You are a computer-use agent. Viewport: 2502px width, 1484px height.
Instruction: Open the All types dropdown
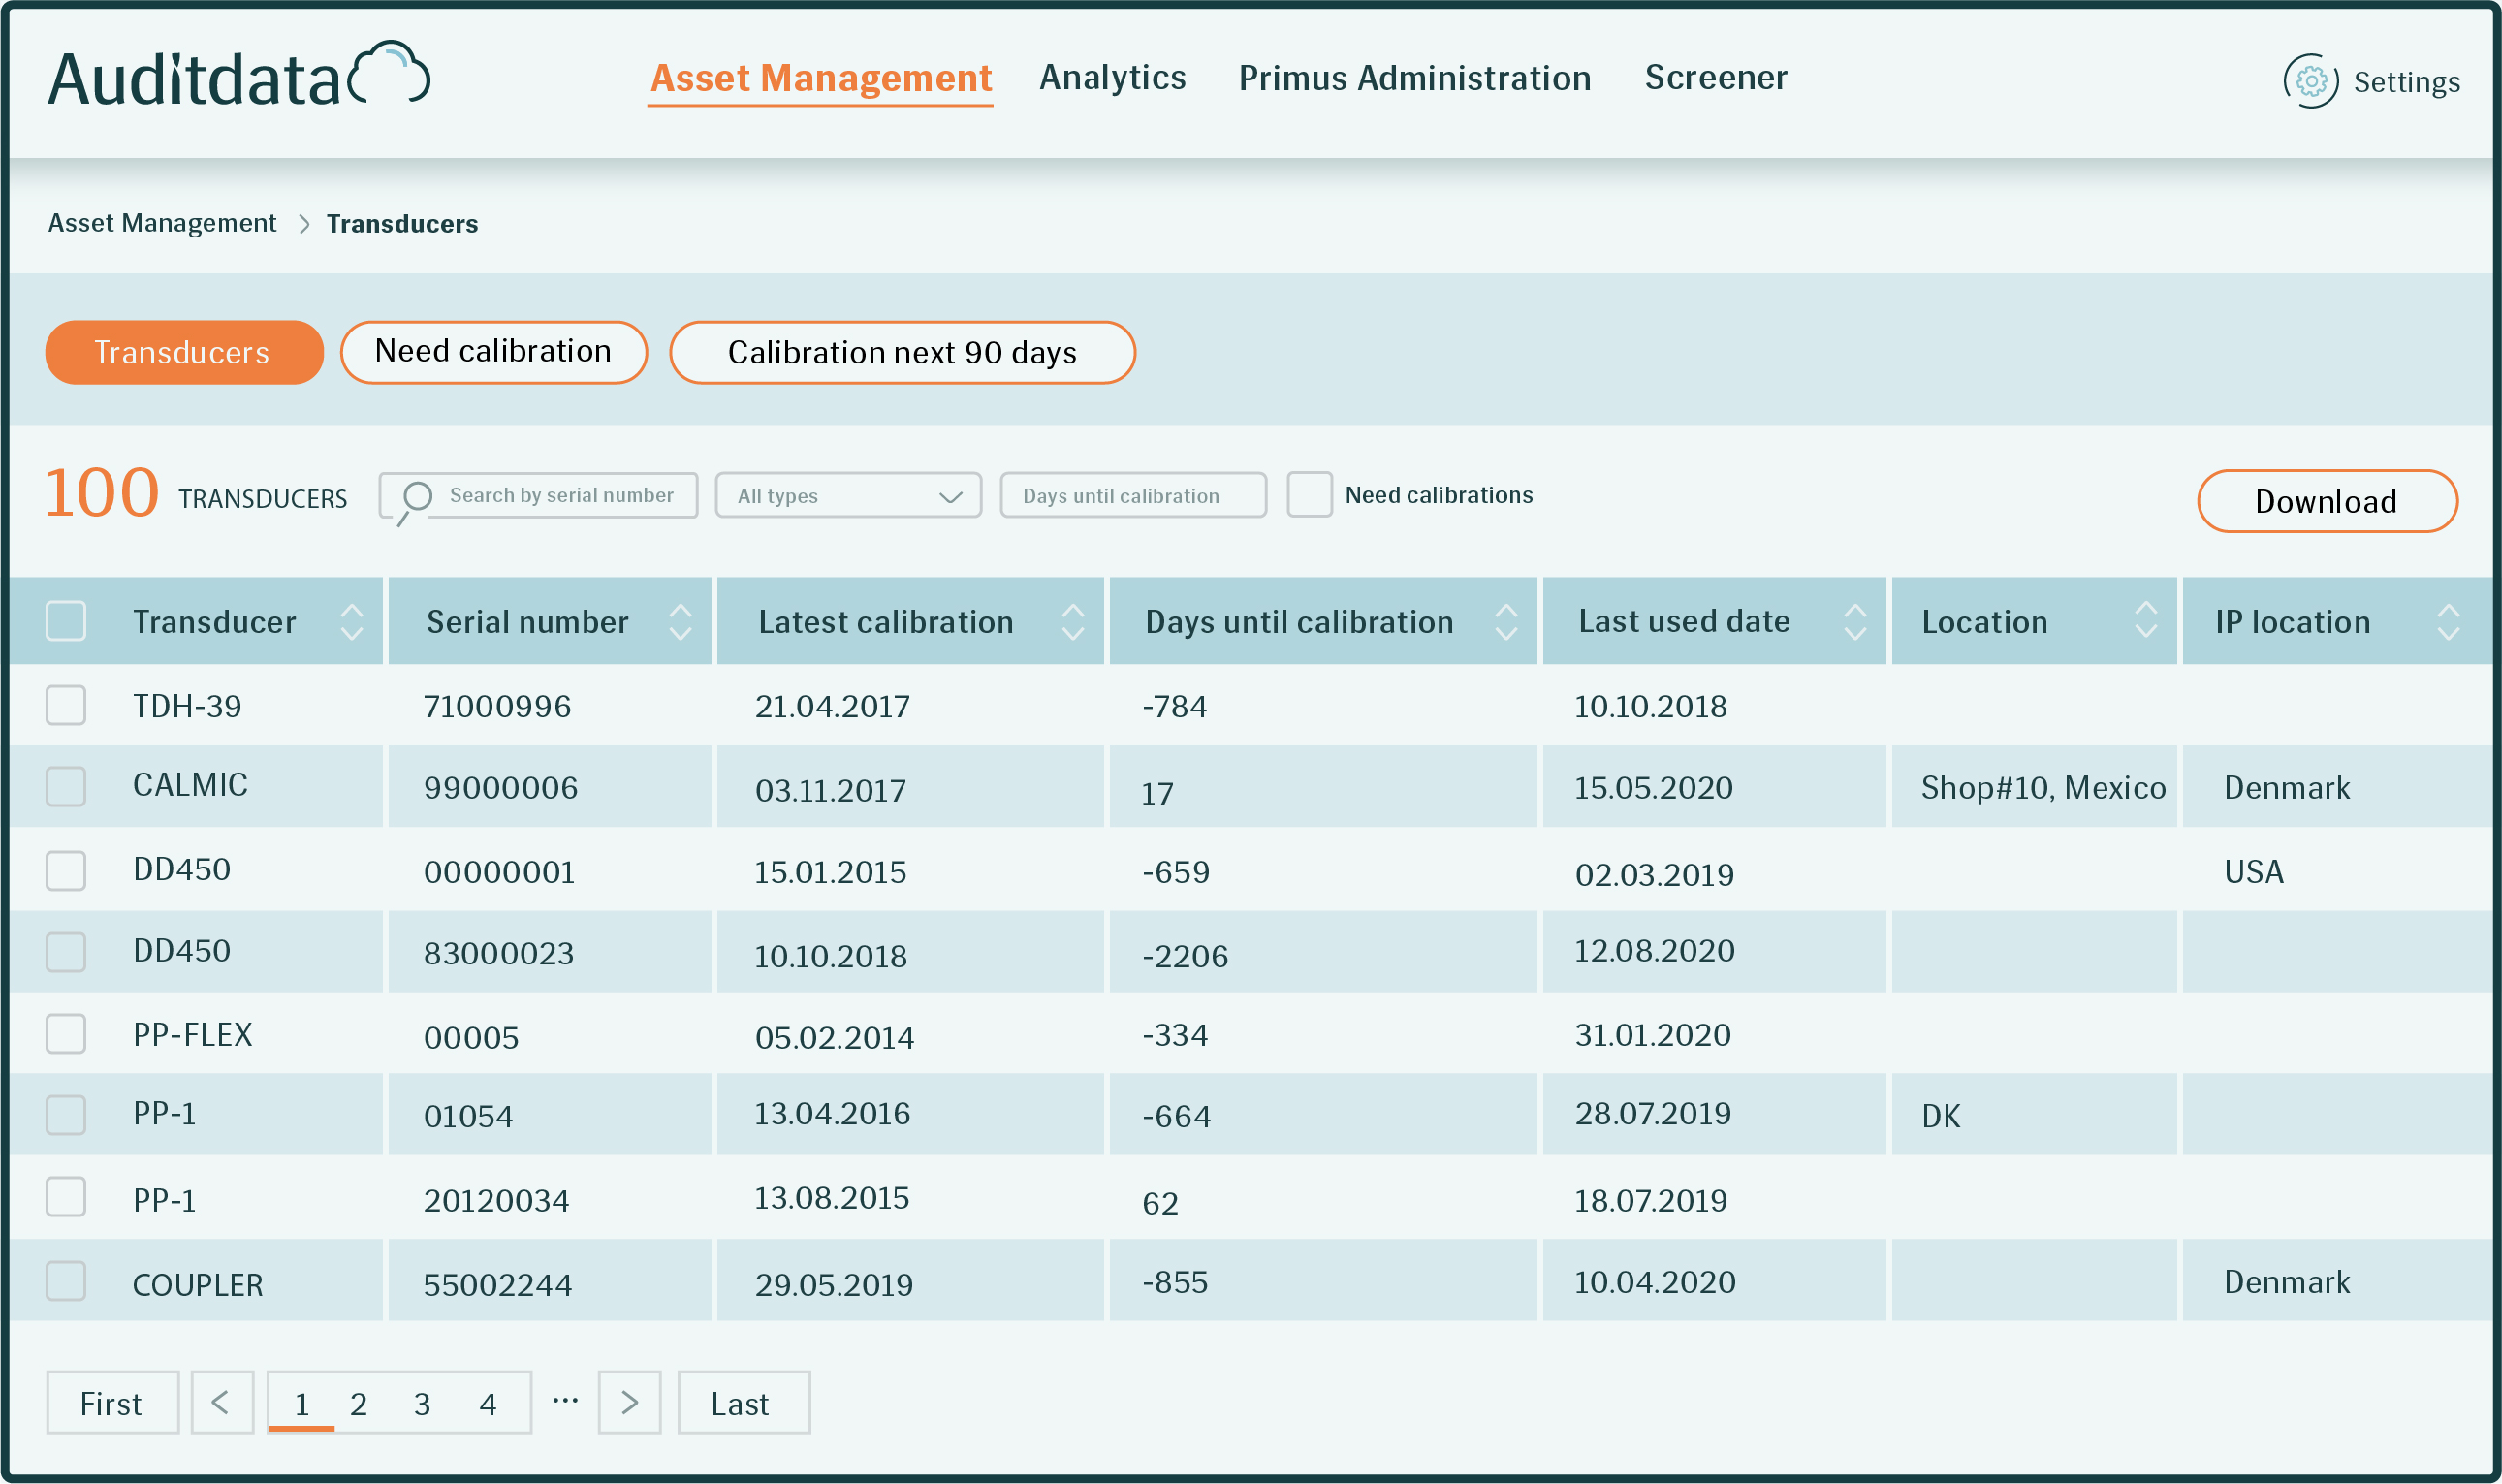pyautogui.click(x=847, y=495)
